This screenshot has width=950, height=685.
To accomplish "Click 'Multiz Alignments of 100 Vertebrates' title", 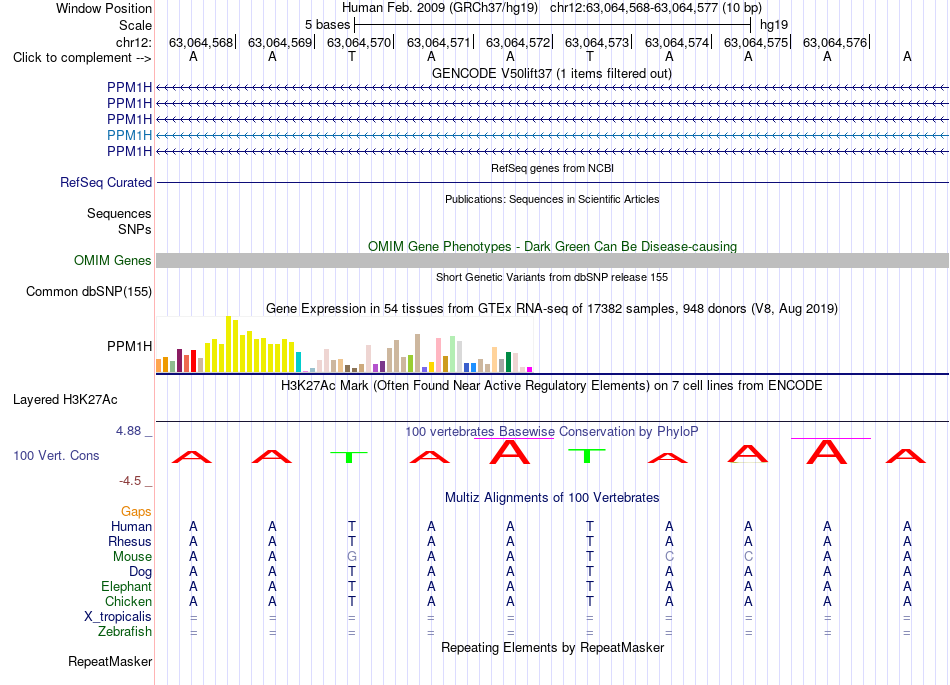I will (x=552, y=497).
